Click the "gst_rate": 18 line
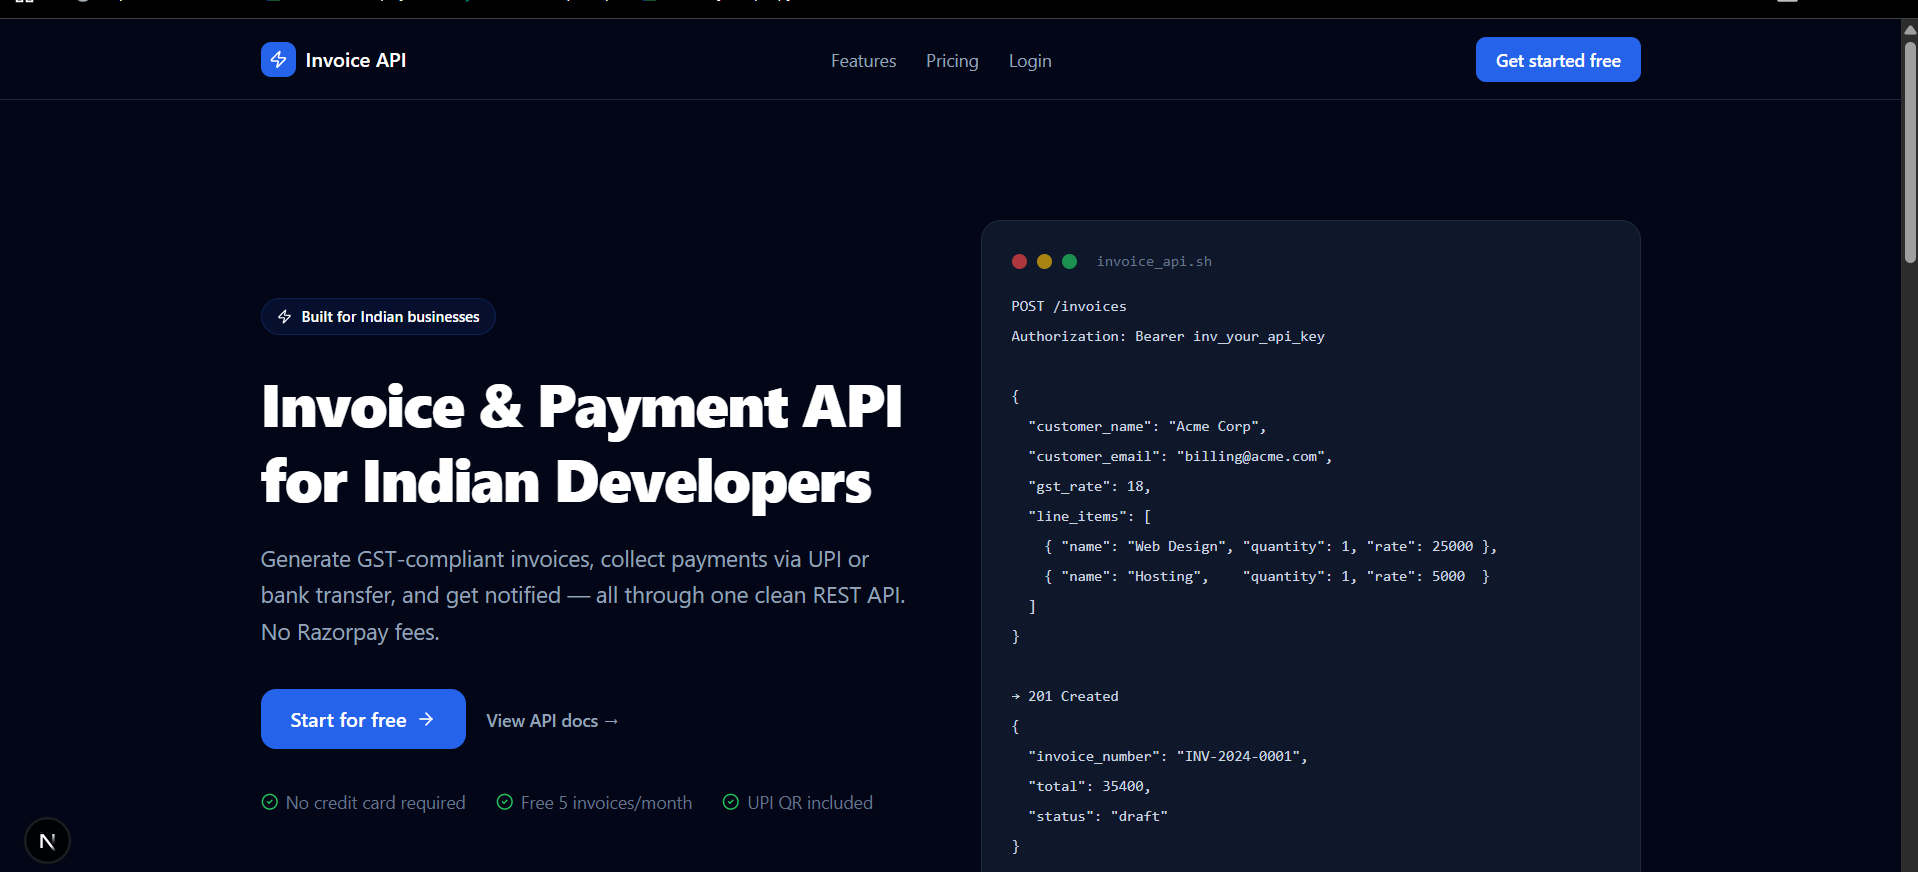Viewport: 1918px width, 872px height. tap(1089, 486)
